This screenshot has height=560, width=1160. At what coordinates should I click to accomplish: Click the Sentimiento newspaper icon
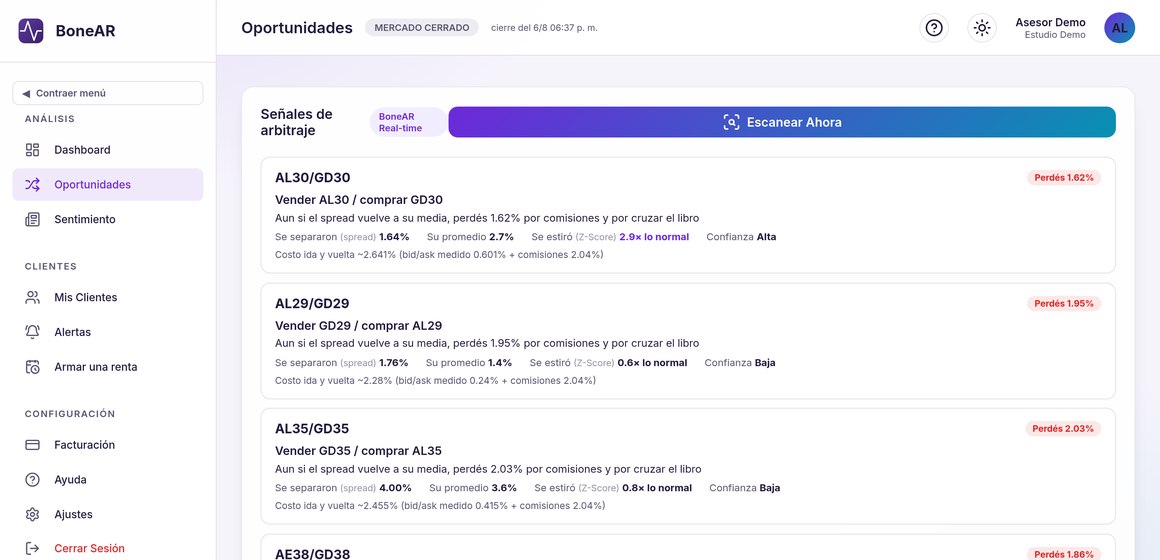[33, 220]
